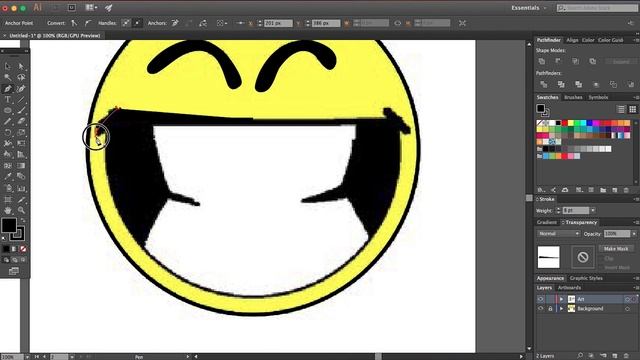Open the Swatch Libraries menu icon
The image size is (640, 360).
(541, 190)
